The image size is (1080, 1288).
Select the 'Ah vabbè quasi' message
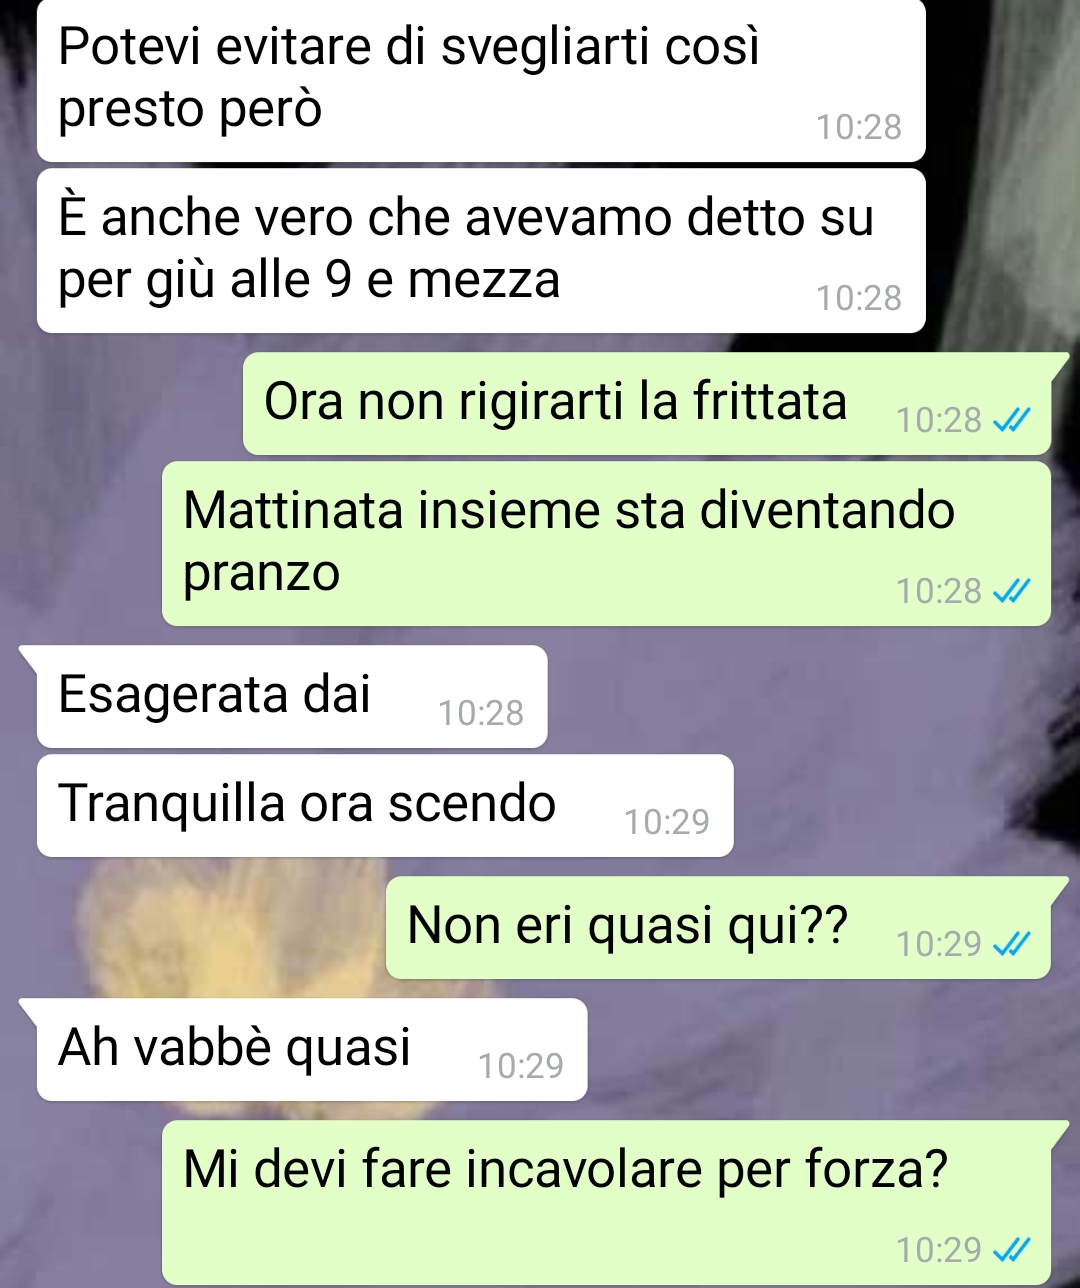coord(312,1050)
